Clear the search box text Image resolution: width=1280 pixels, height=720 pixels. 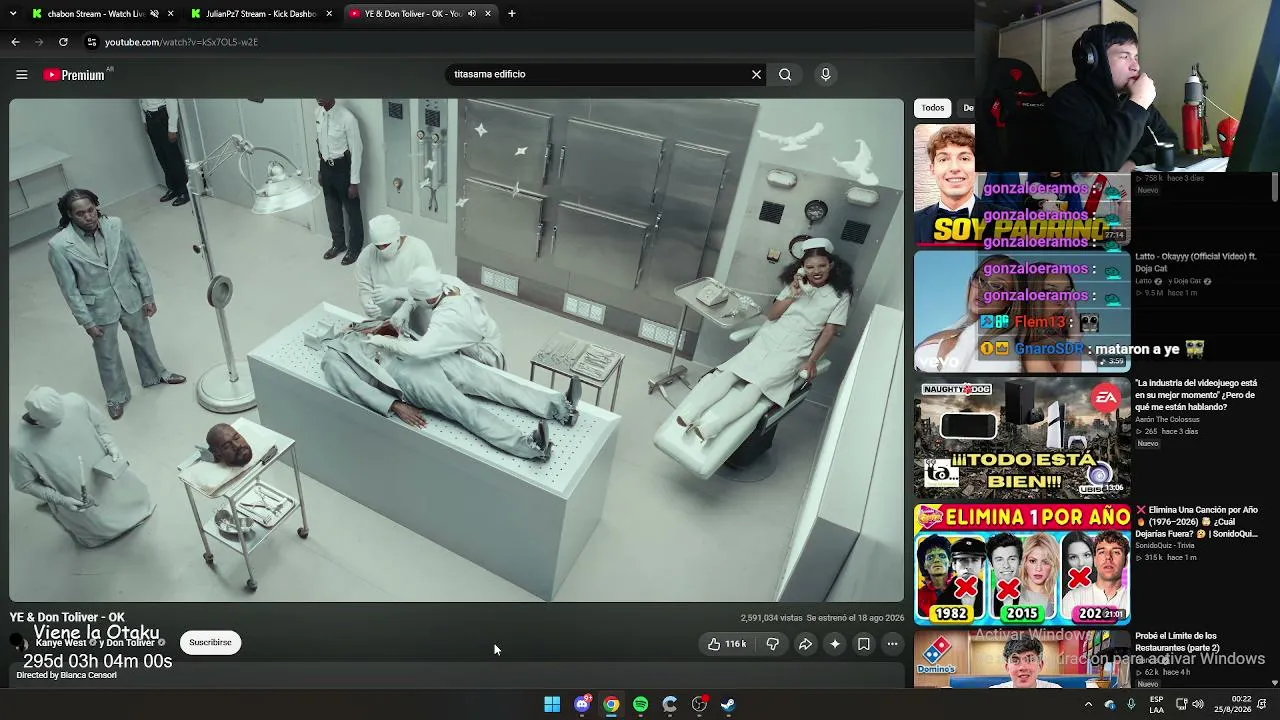click(x=756, y=74)
